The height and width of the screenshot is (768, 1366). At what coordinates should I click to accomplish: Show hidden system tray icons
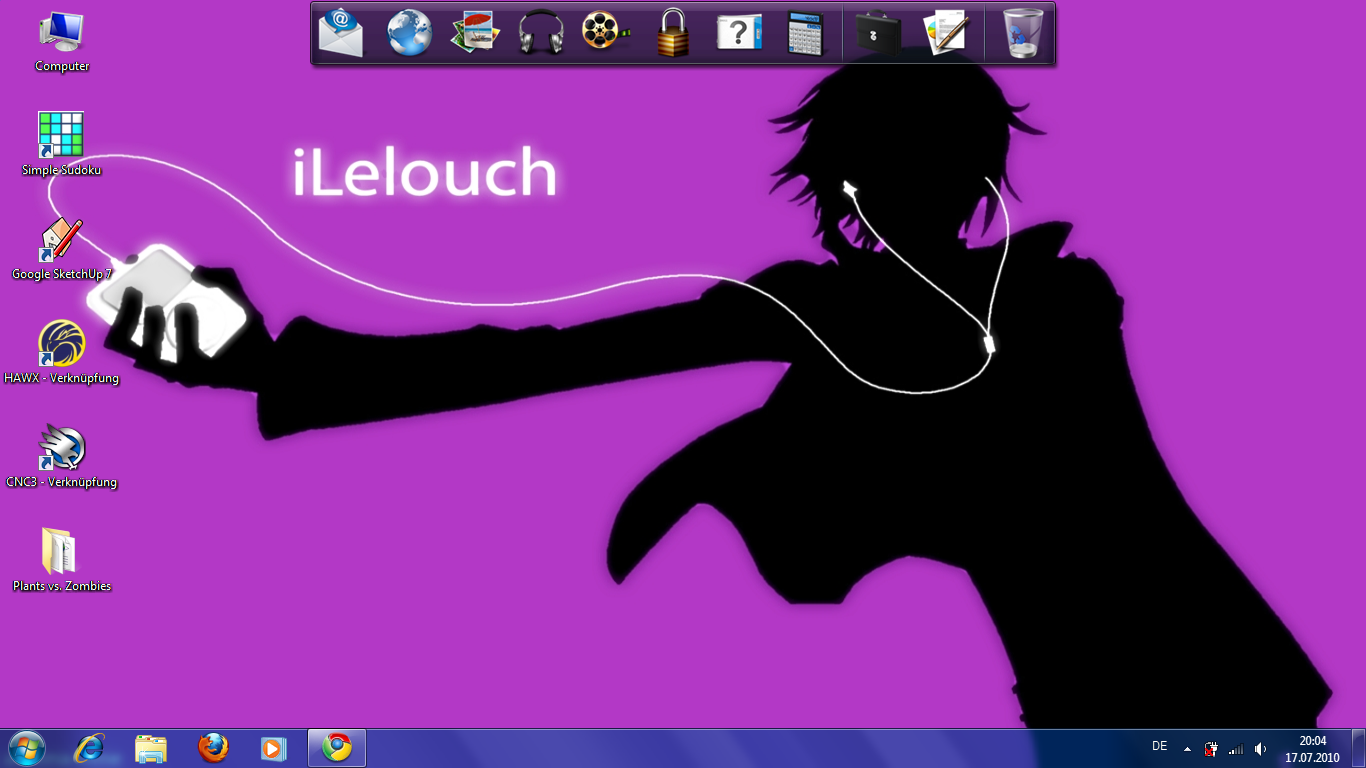1187,748
